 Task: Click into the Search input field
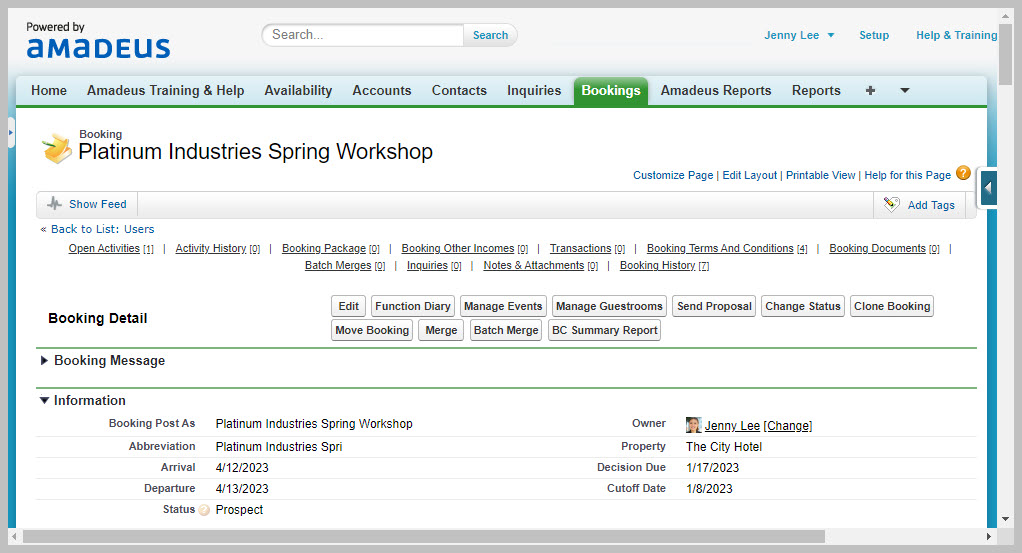click(x=364, y=35)
